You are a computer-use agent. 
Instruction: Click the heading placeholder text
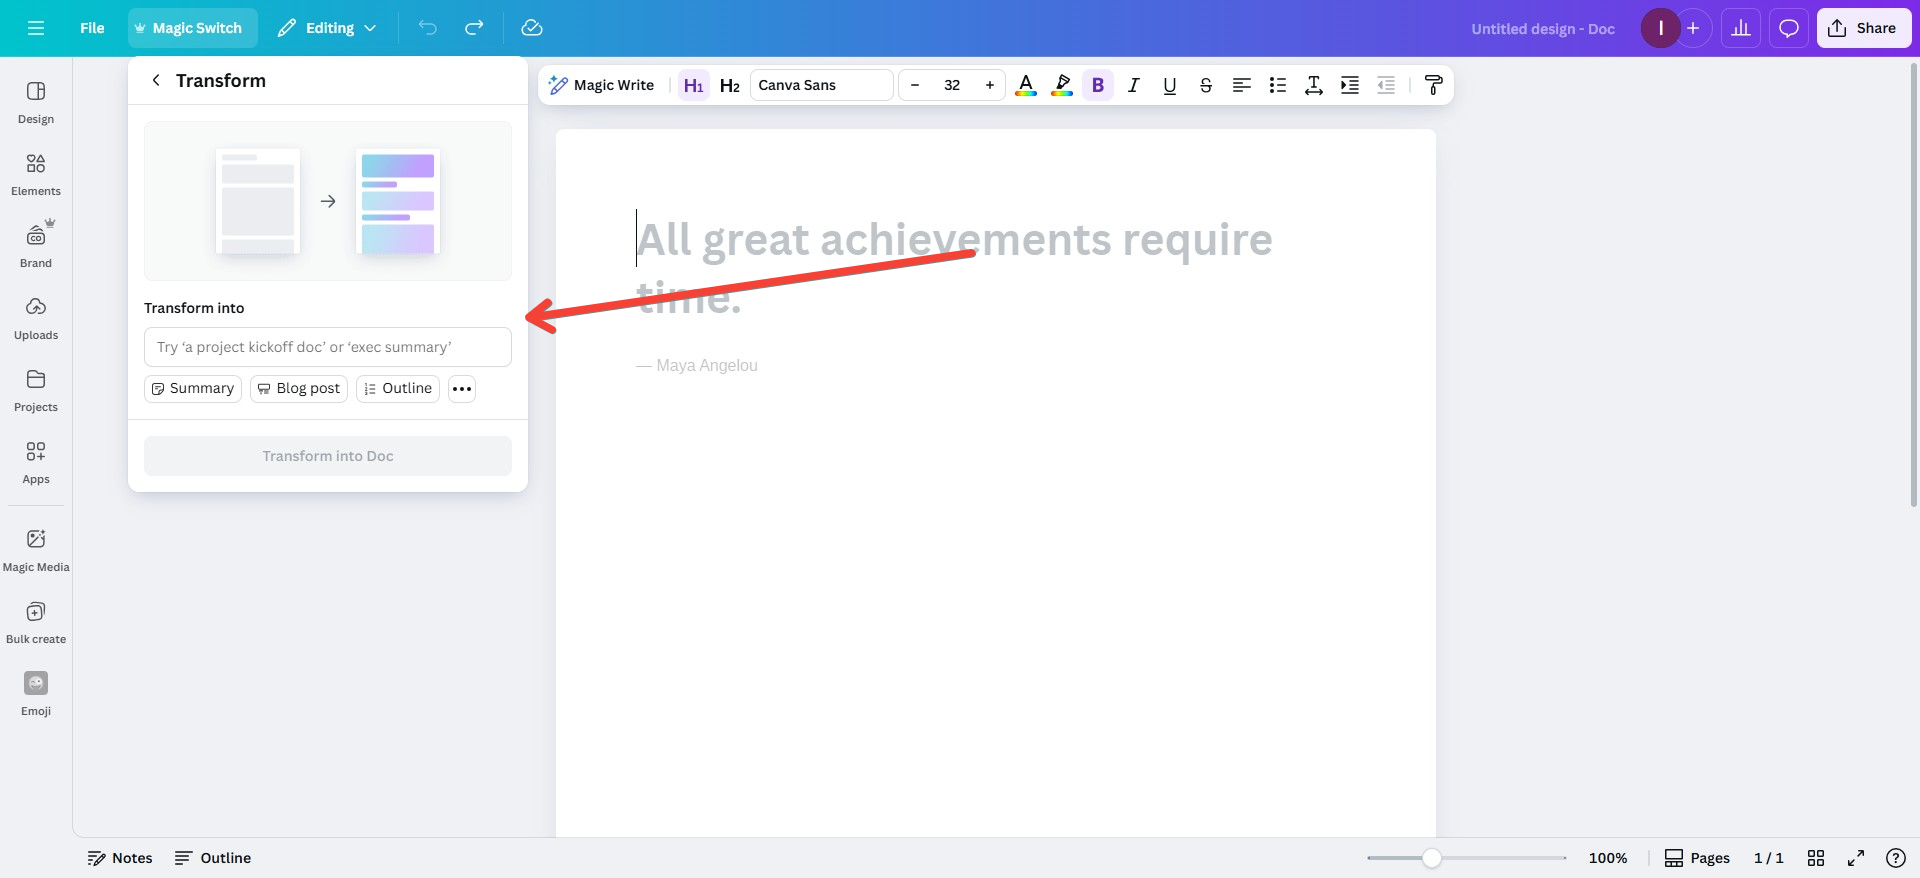click(955, 268)
